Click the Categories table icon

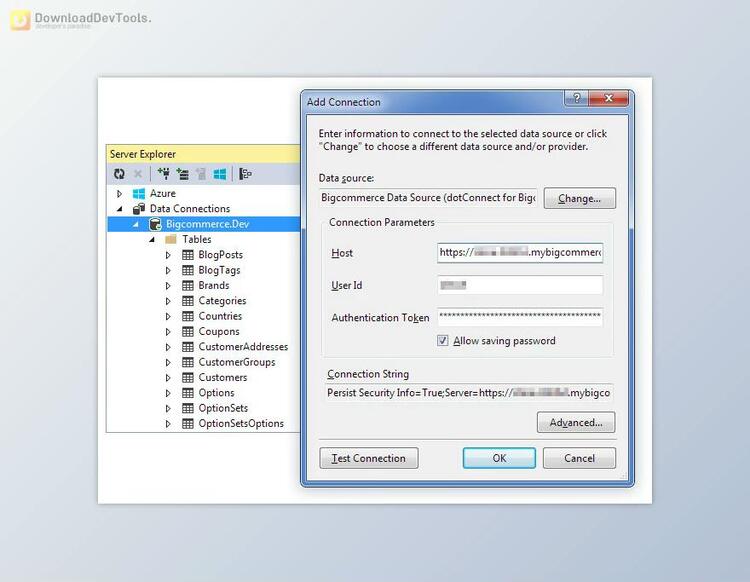point(188,301)
